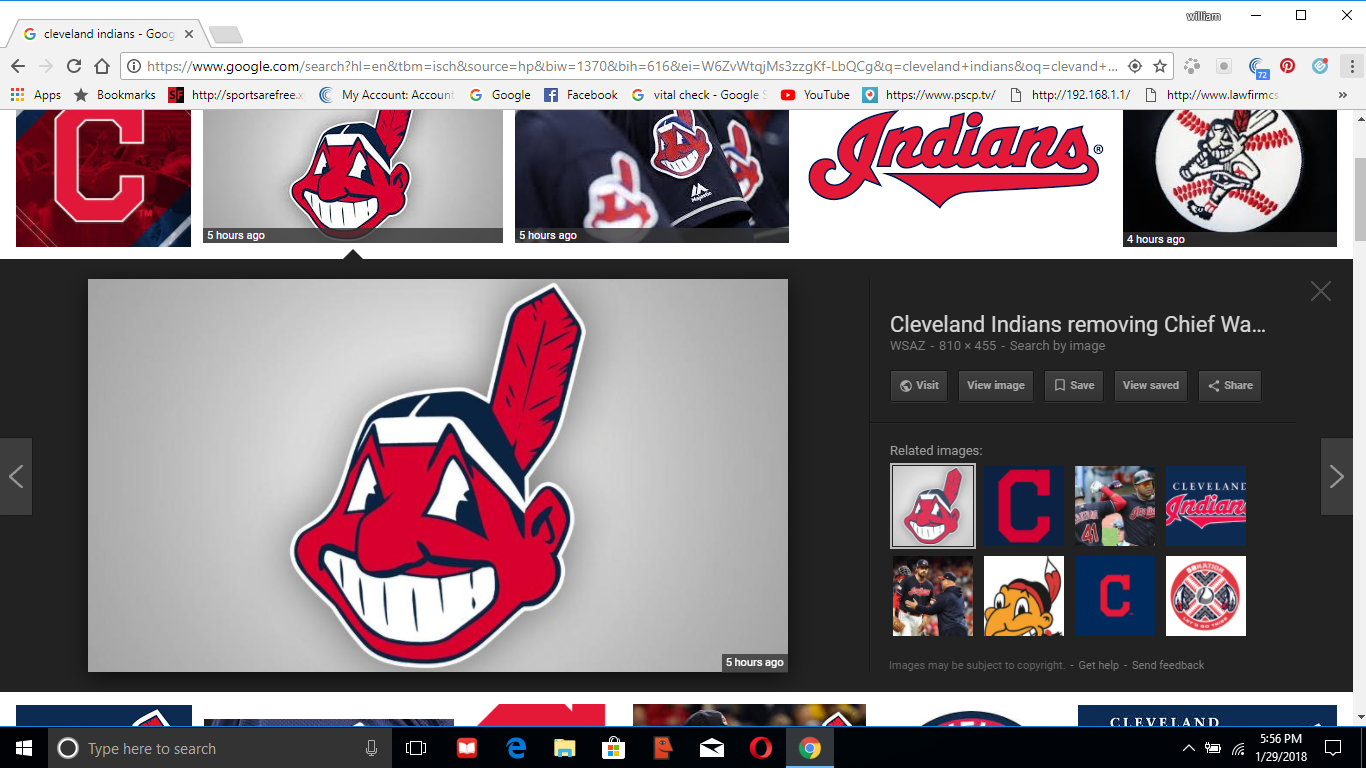Select the yellow cartoon mascot related thumbnail

[1024, 596]
